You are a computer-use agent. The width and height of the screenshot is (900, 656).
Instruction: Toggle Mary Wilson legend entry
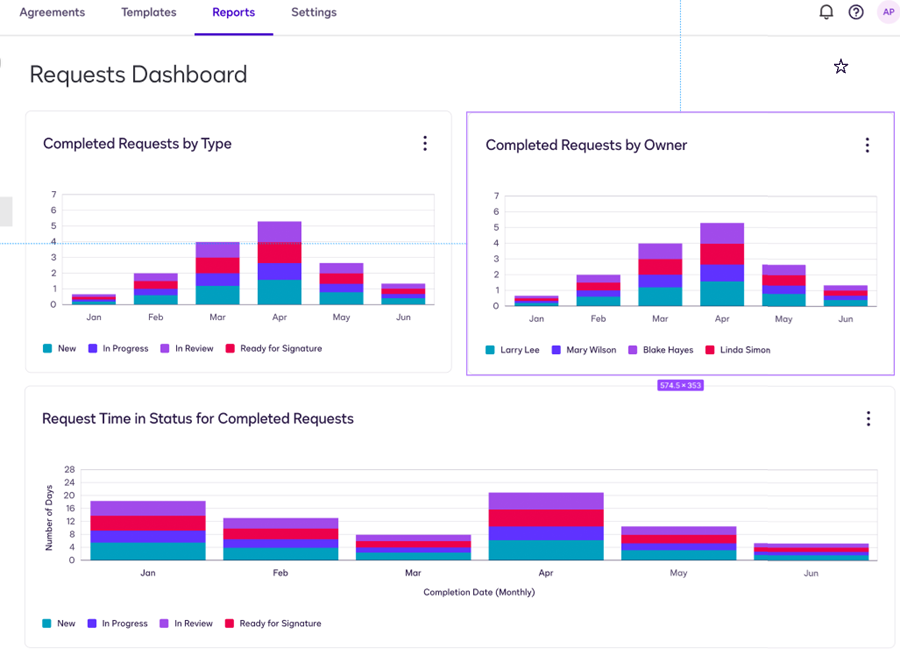(x=584, y=350)
